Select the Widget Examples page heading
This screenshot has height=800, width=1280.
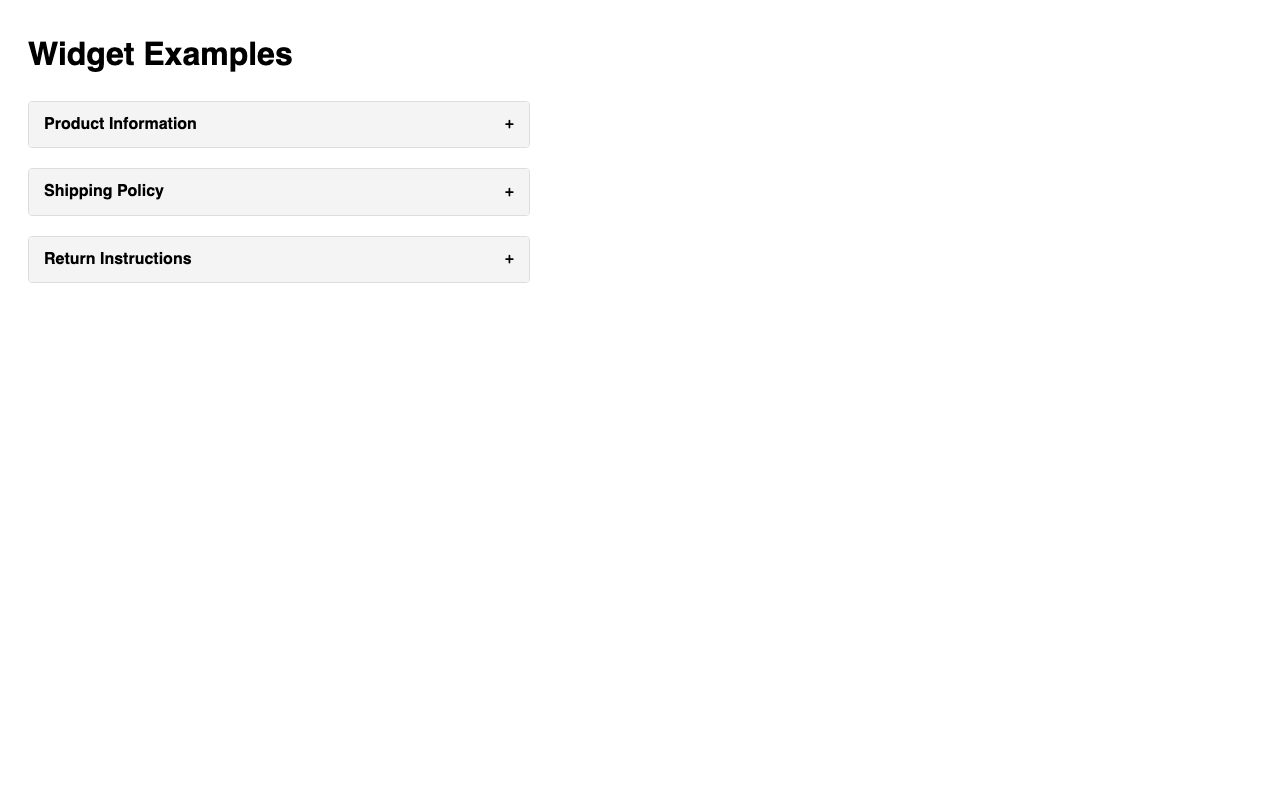click(160, 54)
